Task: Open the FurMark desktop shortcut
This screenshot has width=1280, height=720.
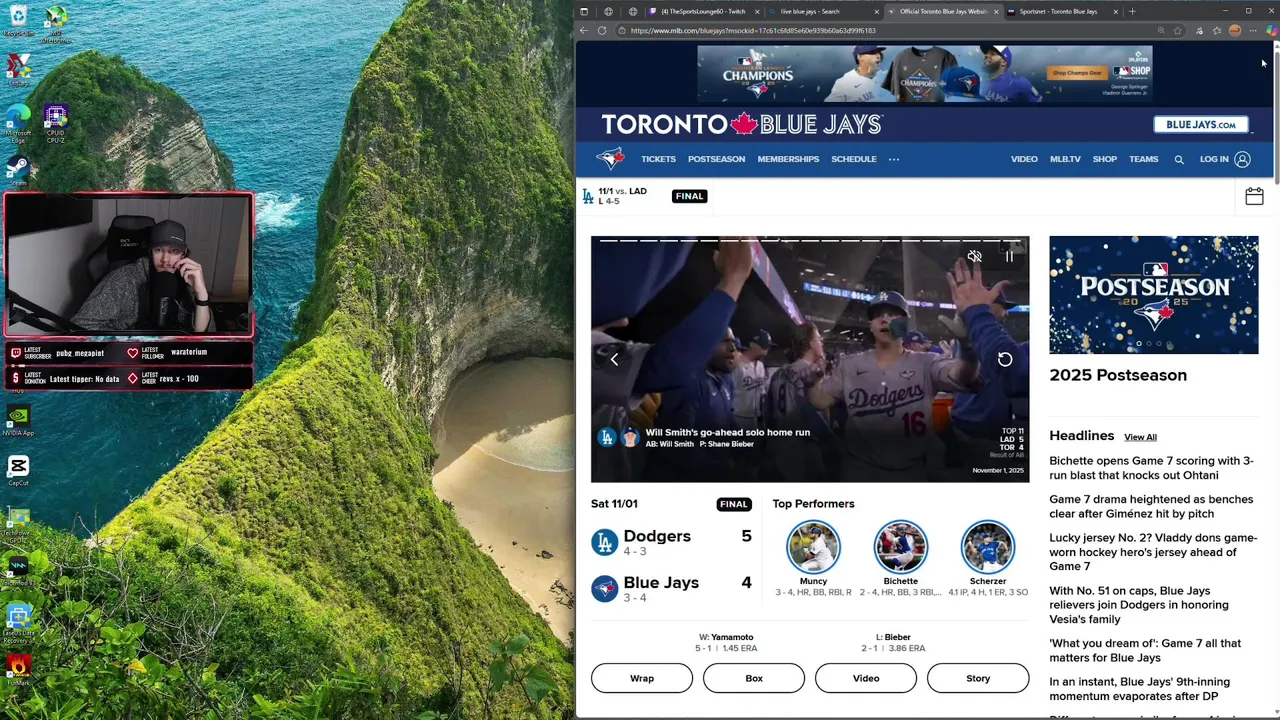Action: pos(18,668)
